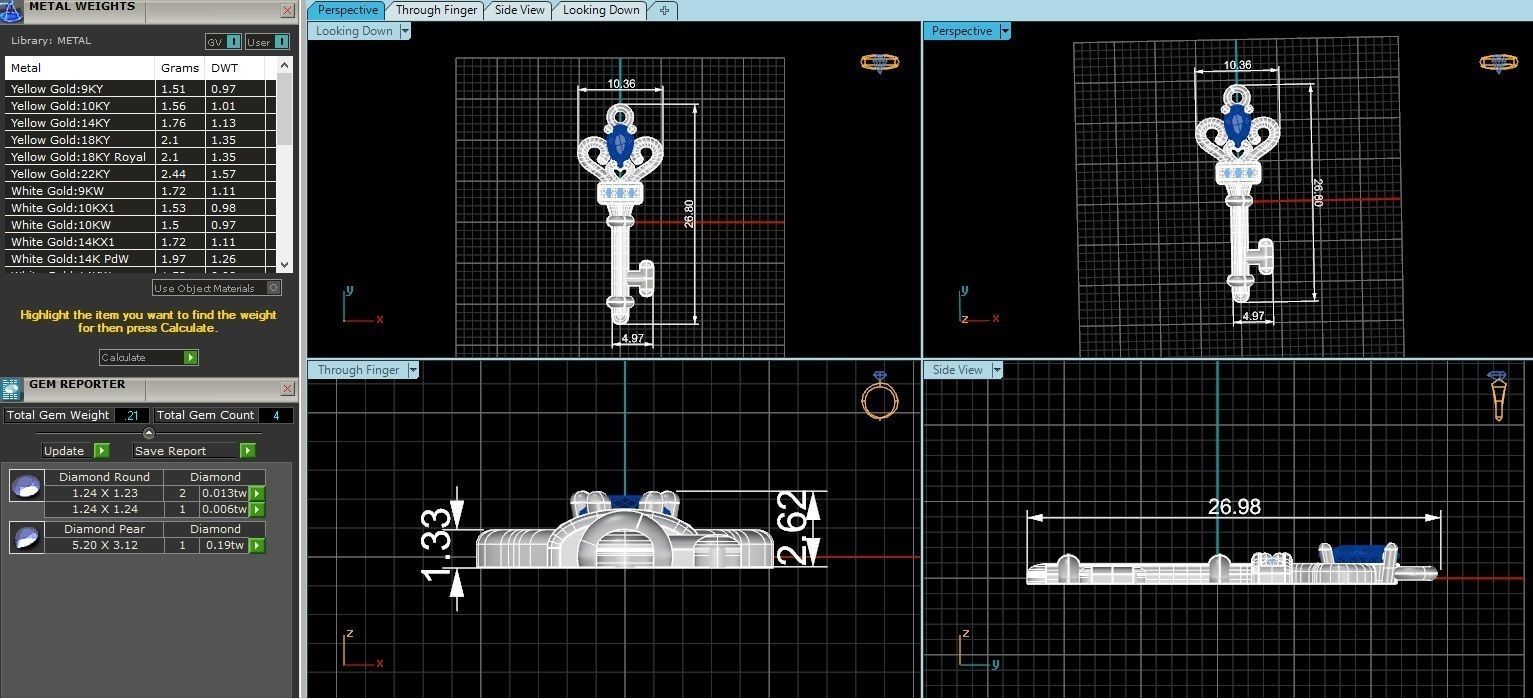This screenshot has height=699, width=1533.
Task: Click the 1.24 X 1.23 size cell
Action: (x=105, y=493)
